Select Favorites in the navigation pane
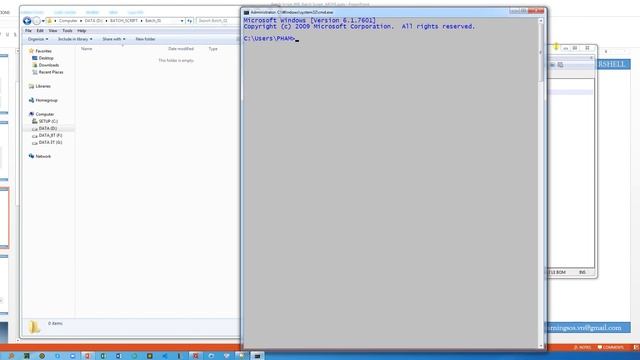Viewport: 640px width, 360px height. click(43, 51)
